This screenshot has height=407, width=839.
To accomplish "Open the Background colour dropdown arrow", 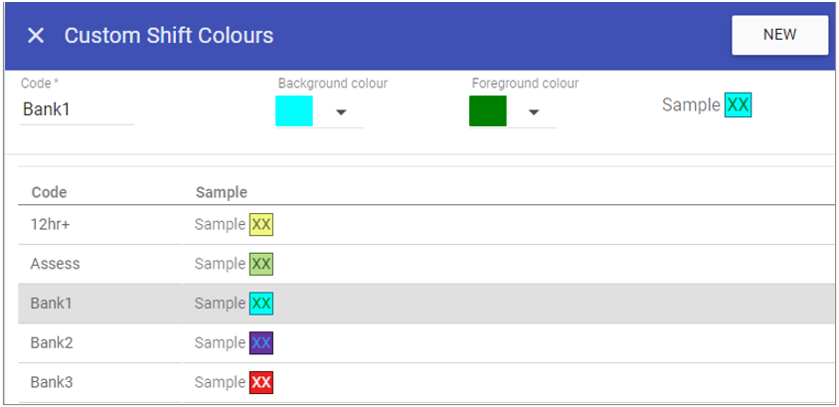I will point(341,112).
